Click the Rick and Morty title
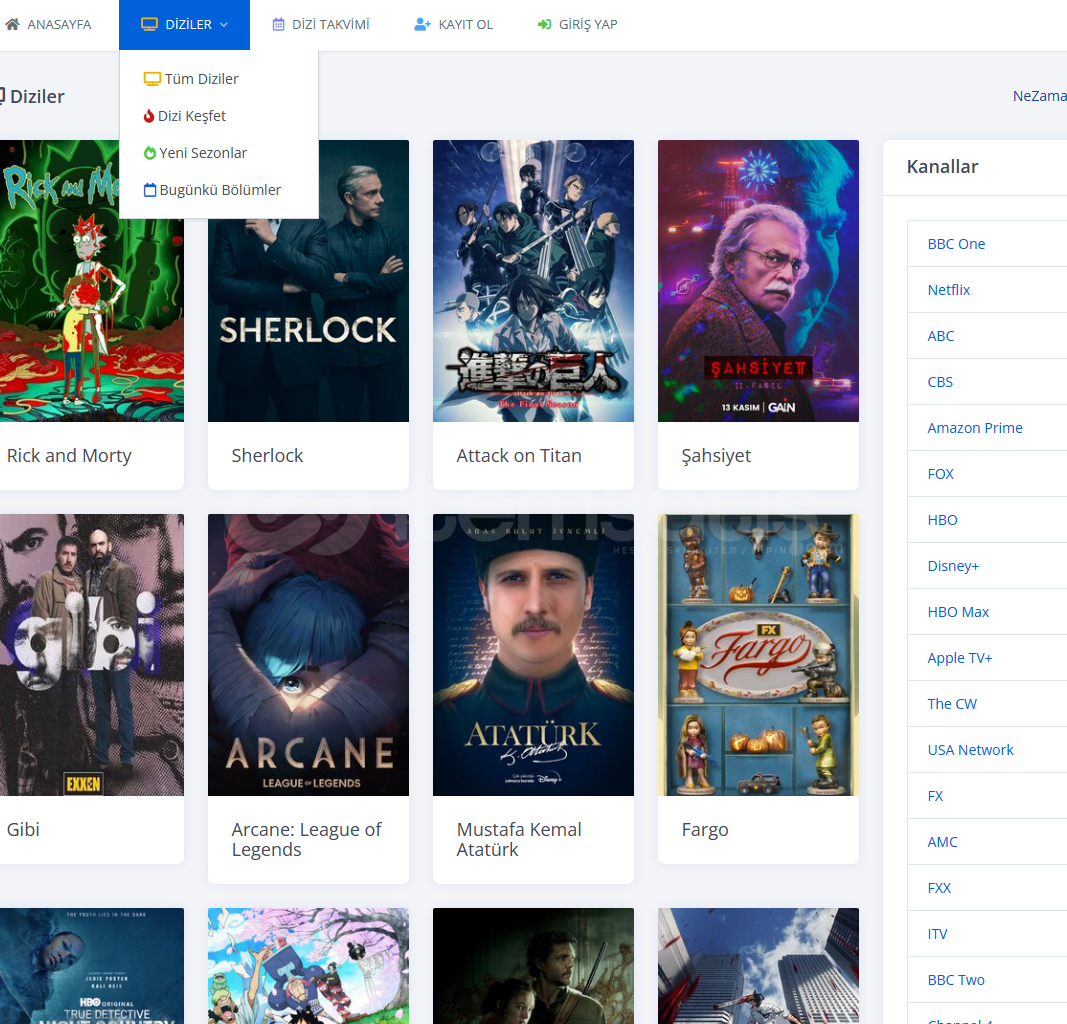1067x1024 pixels. (x=69, y=456)
